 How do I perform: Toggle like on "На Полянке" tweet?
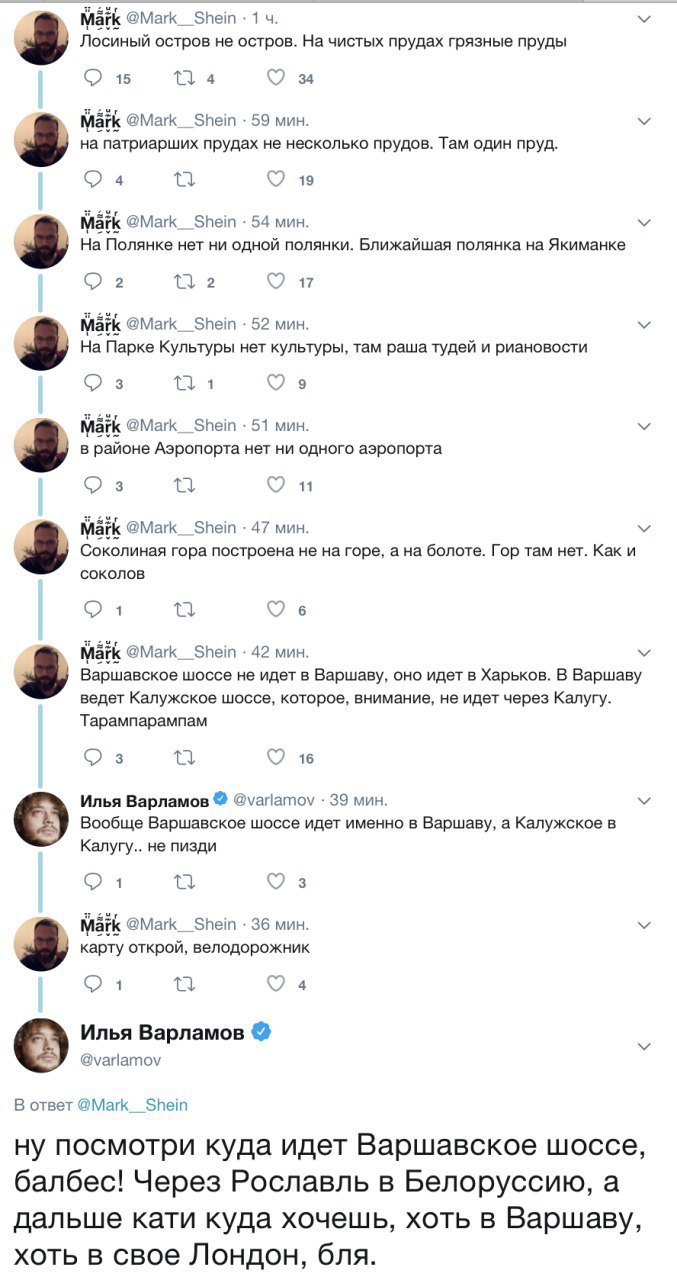(278, 282)
